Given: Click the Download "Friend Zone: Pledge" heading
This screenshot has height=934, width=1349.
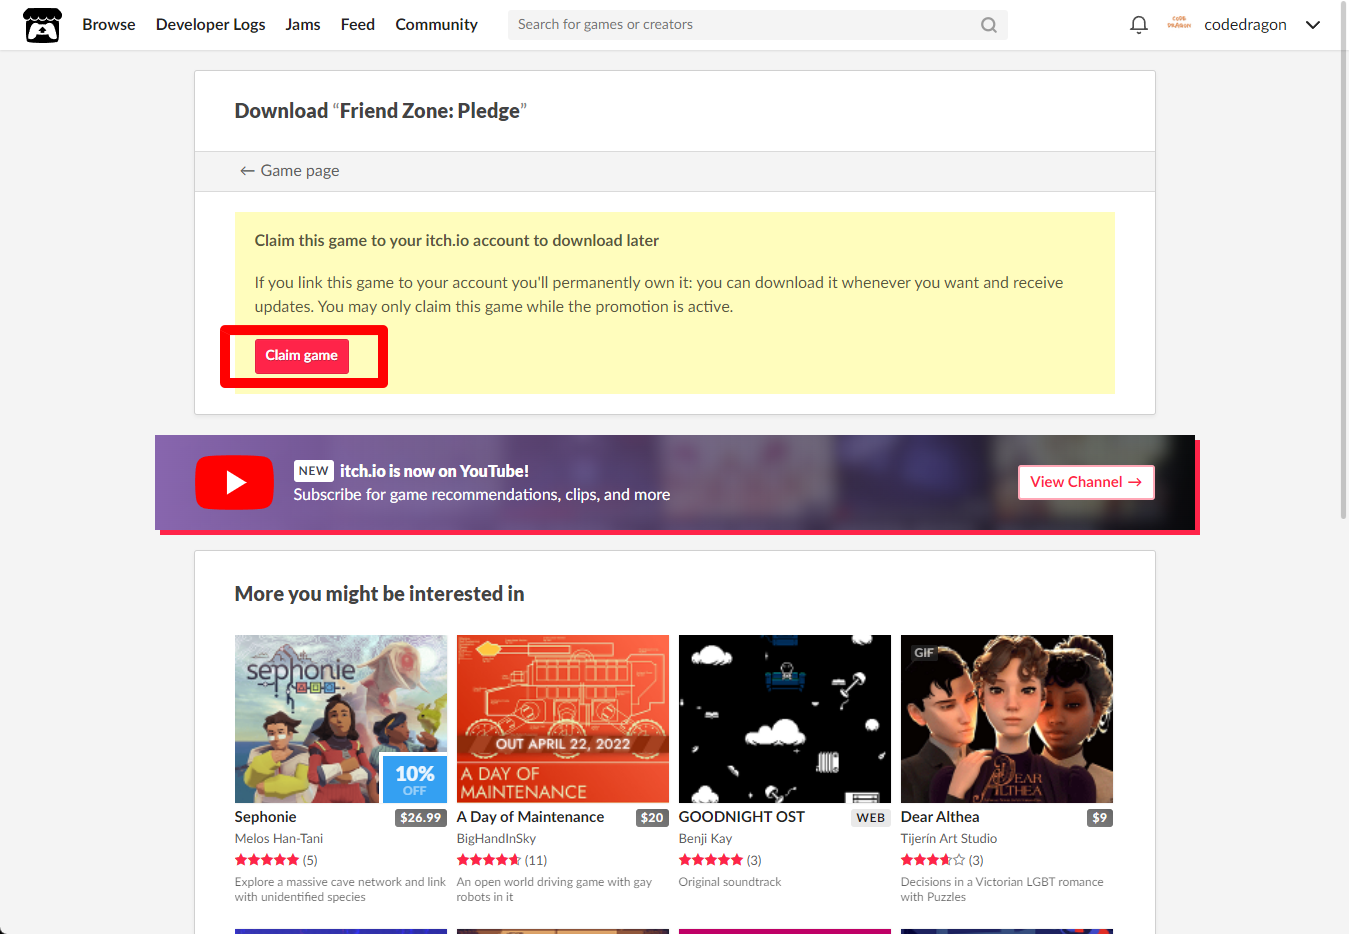Looking at the screenshot, I should tap(381, 111).
